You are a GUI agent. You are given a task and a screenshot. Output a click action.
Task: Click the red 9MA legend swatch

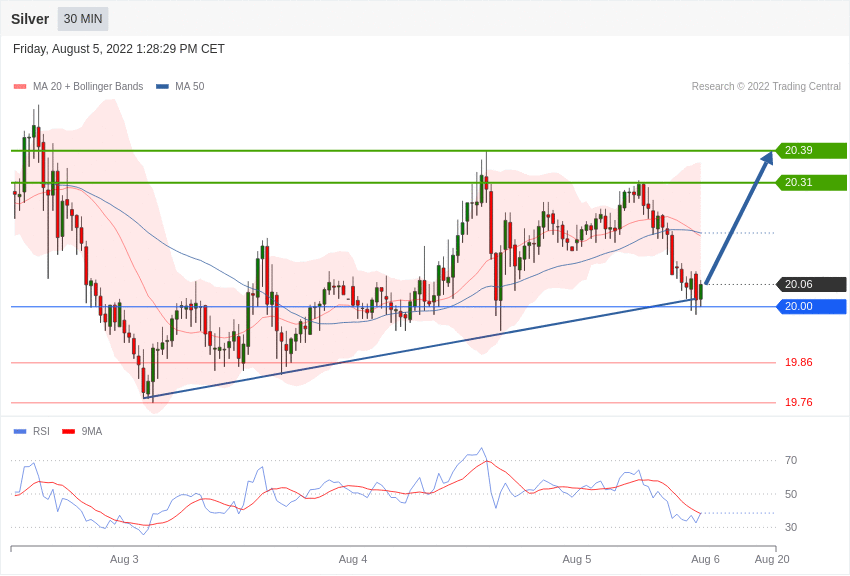click(68, 431)
